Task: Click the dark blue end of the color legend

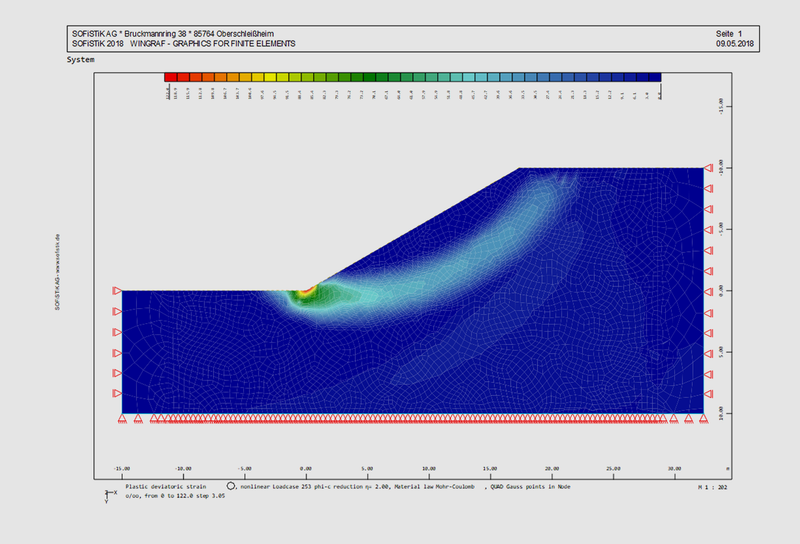Action: coord(653,77)
